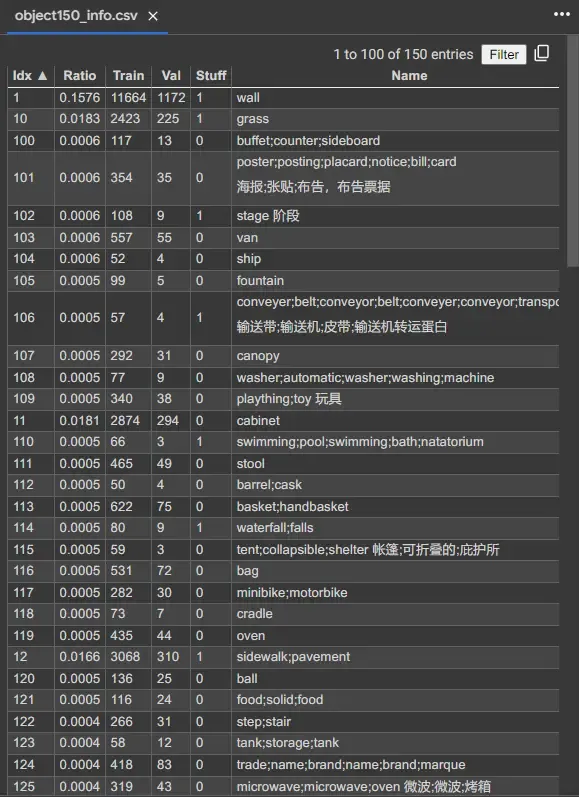The height and width of the screenshot is (797, 579).
Task: Click the '1 to 100 of 150 entries' text
Action: (x=403, y=54)
